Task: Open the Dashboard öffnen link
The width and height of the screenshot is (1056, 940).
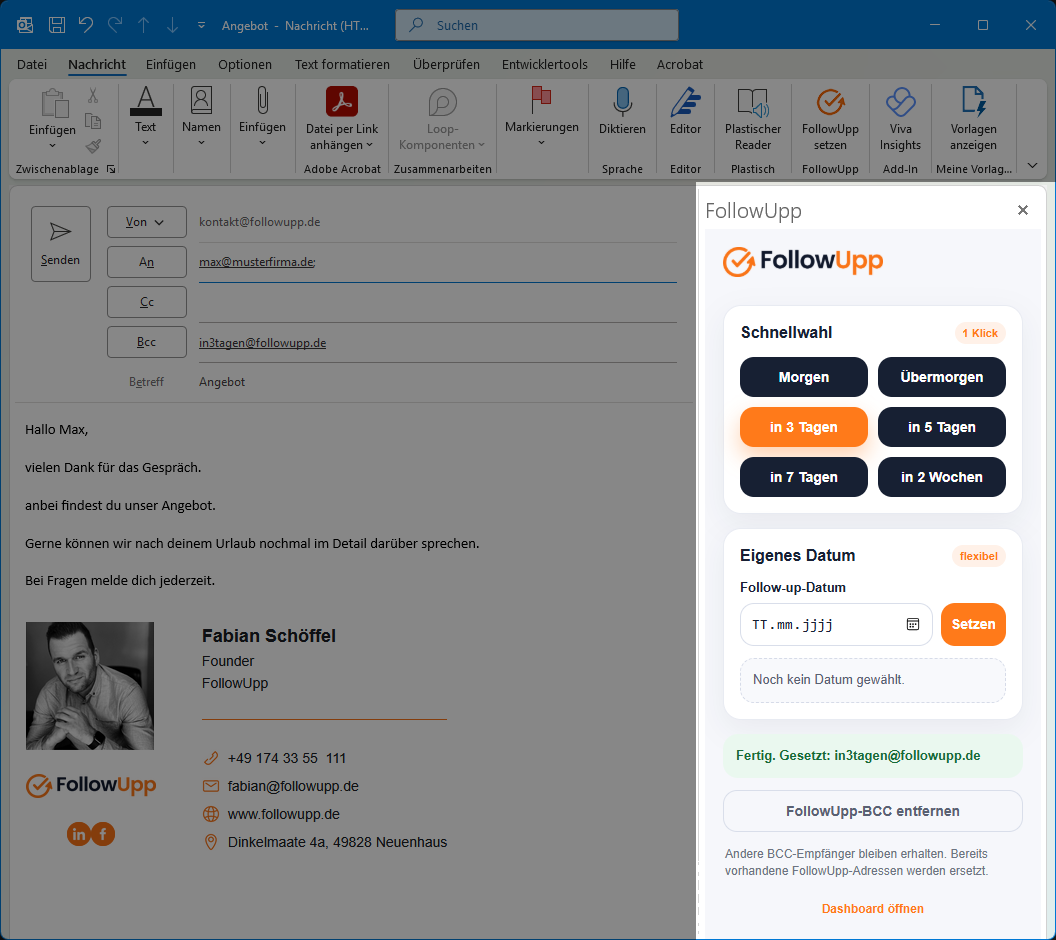Action: pyautogui.click(x=873, y=909)
